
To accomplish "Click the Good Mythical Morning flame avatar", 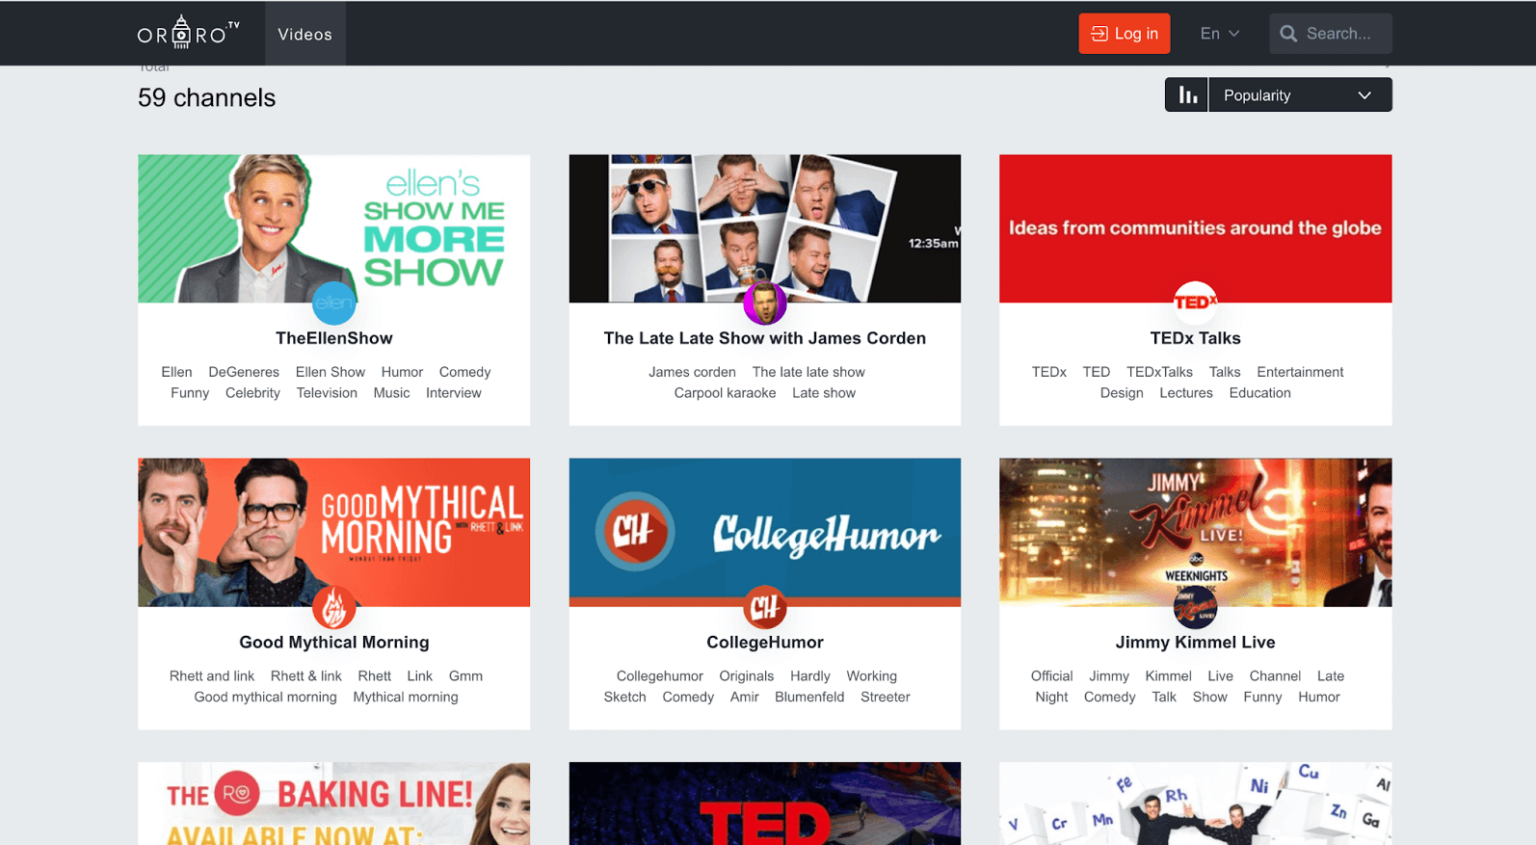I will pos(334,607).
